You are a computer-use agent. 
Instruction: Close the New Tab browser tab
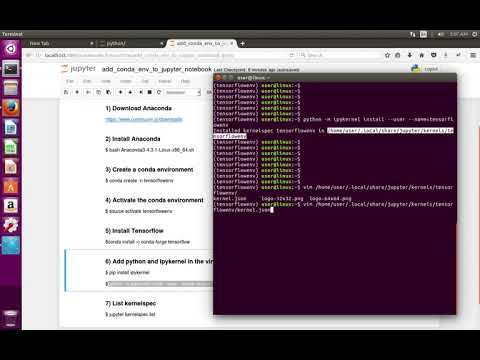[x=92, y=43]
